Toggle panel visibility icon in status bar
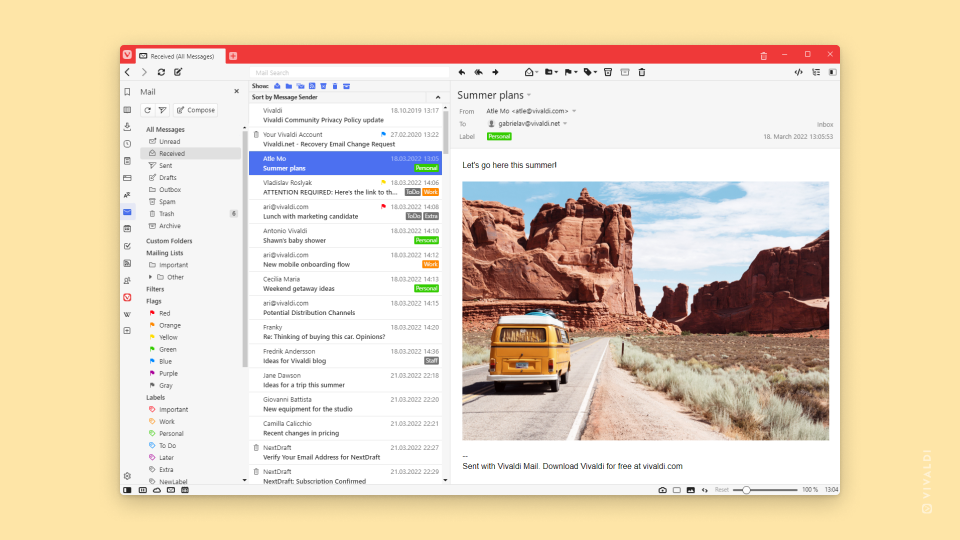960x540 pixels. point(127,490)
